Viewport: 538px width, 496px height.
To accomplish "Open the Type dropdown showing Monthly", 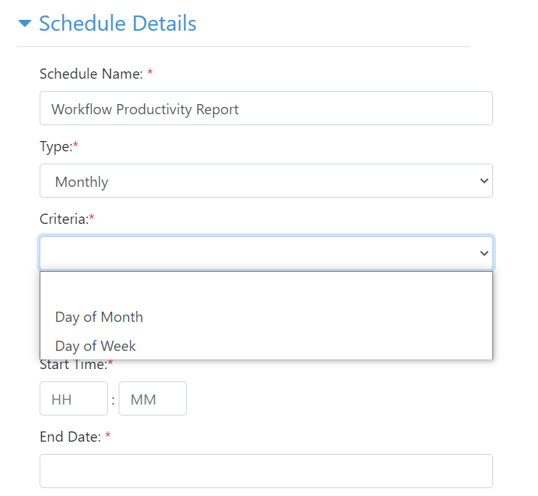I will pyautogui.click(x=266, y=181).
